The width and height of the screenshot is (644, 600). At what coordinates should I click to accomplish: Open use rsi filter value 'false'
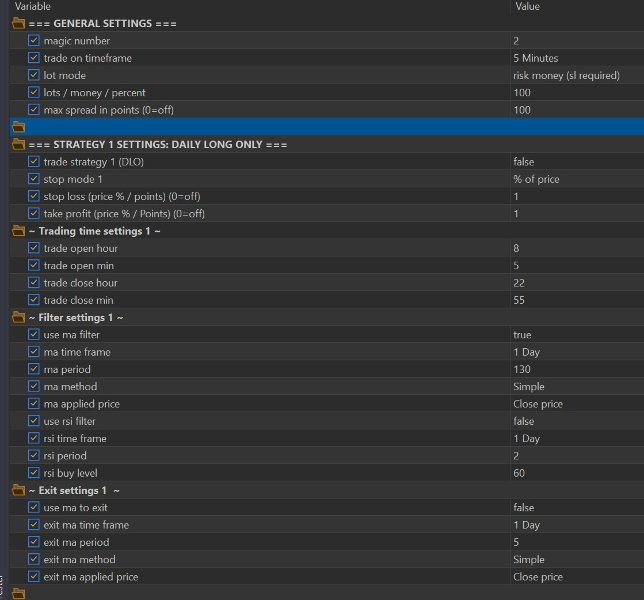[x=524, y=421]
